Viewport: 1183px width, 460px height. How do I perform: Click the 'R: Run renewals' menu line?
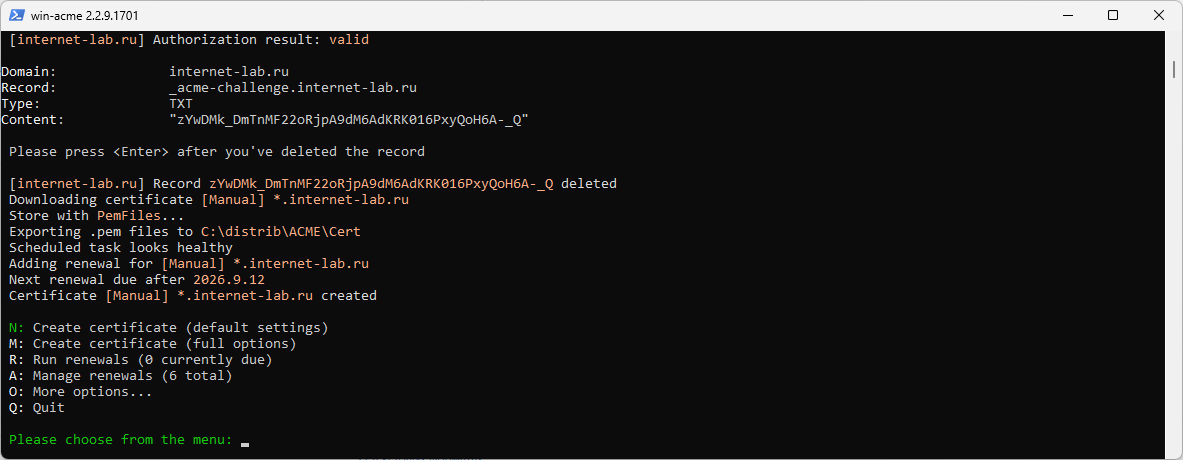tap(140, 360)
